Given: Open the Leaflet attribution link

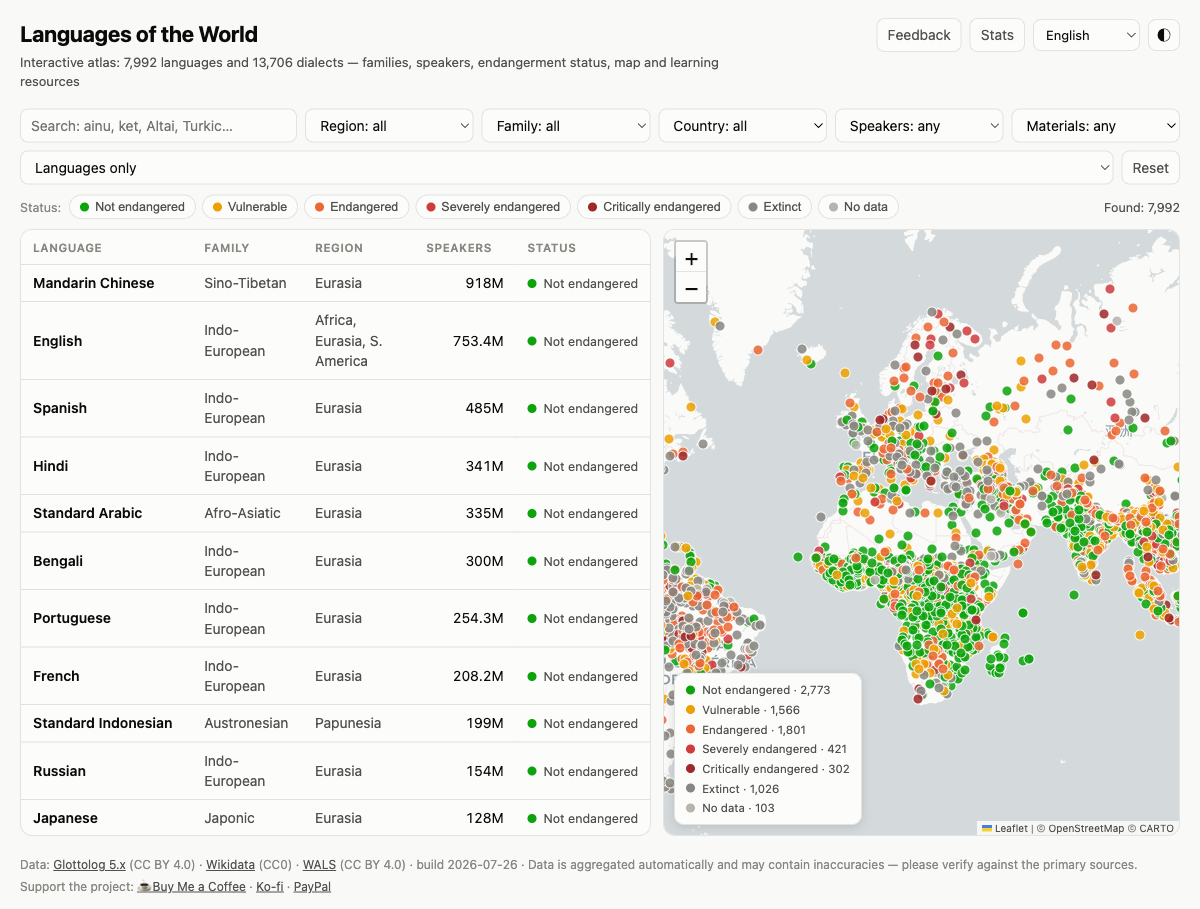Looking at the screenshot, I should pyautogui.click(x=1004, y=828).
